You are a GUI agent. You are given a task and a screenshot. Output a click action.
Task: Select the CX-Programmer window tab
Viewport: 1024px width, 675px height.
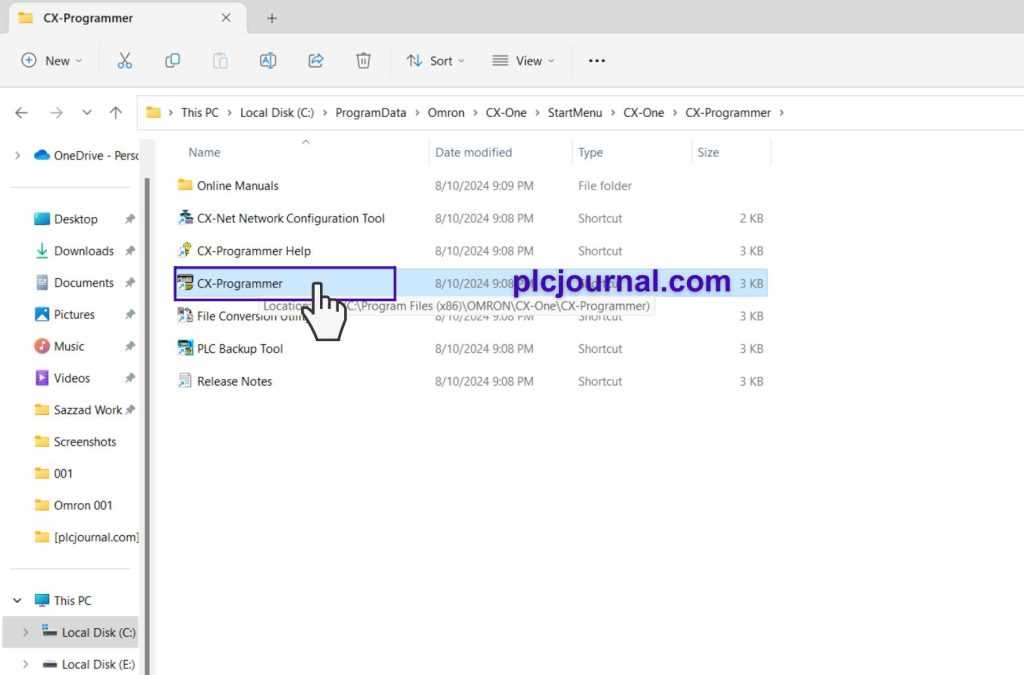(128, 18)
